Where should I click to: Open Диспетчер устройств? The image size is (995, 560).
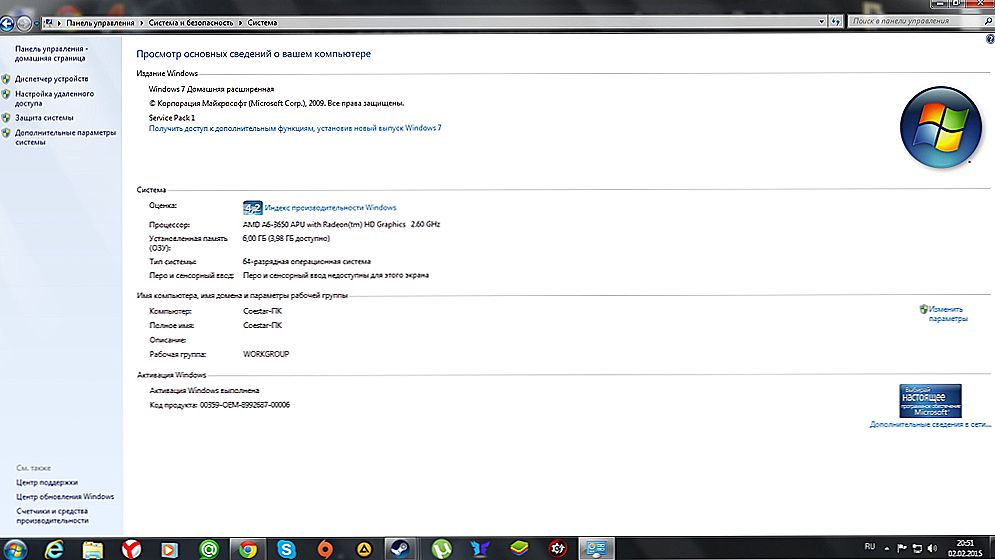coord(51,79)
